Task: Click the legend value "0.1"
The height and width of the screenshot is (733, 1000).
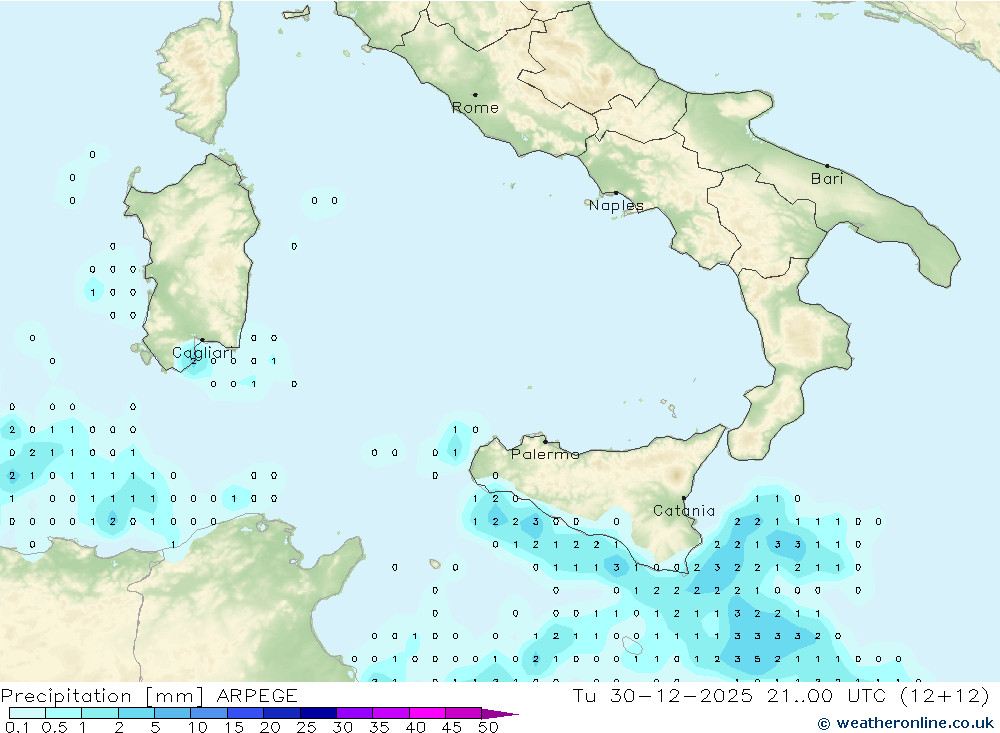Action: (17, 727)
